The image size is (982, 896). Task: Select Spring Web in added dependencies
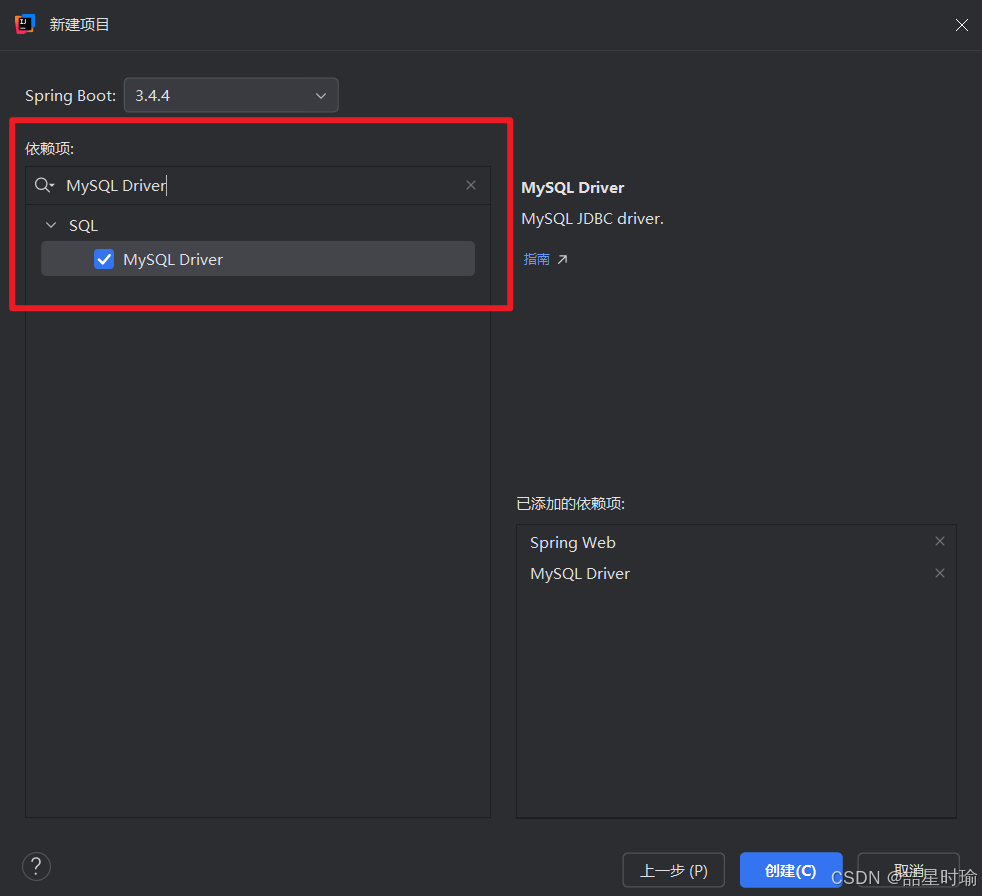pyautogui.click(x=572, y=543)
